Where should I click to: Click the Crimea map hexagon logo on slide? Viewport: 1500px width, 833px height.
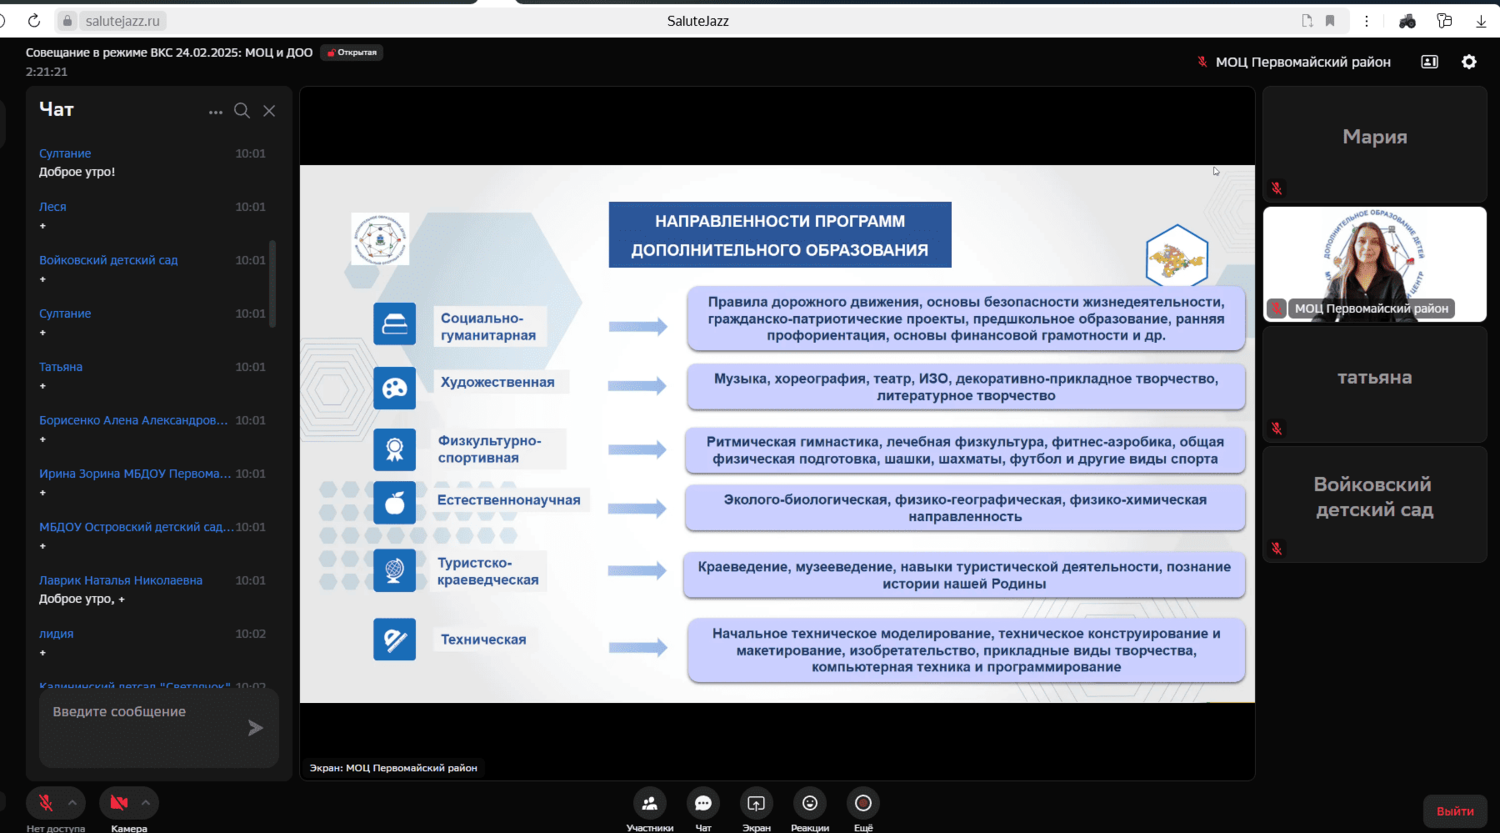pos(1177,258)
